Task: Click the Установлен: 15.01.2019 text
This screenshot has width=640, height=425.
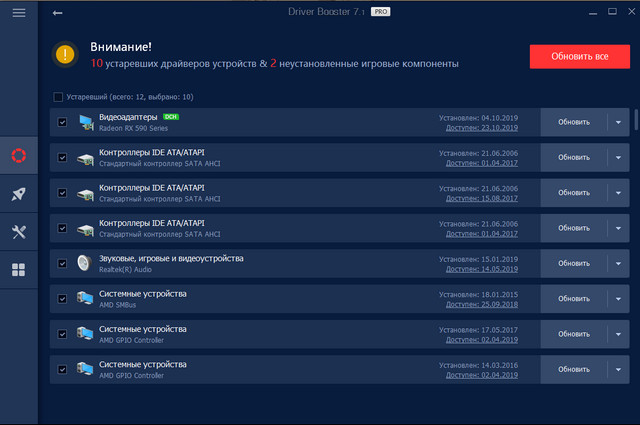Action: [x=478, y=259]
